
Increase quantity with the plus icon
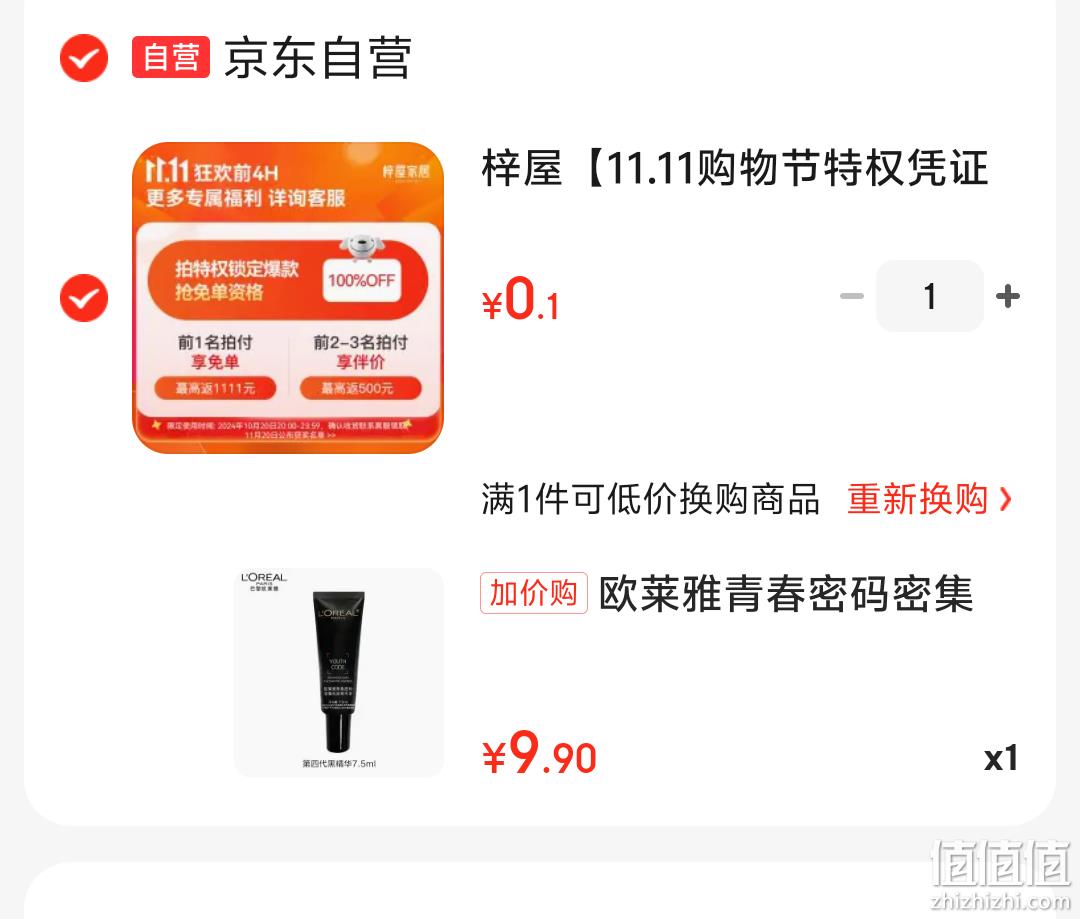[1008, 296]
